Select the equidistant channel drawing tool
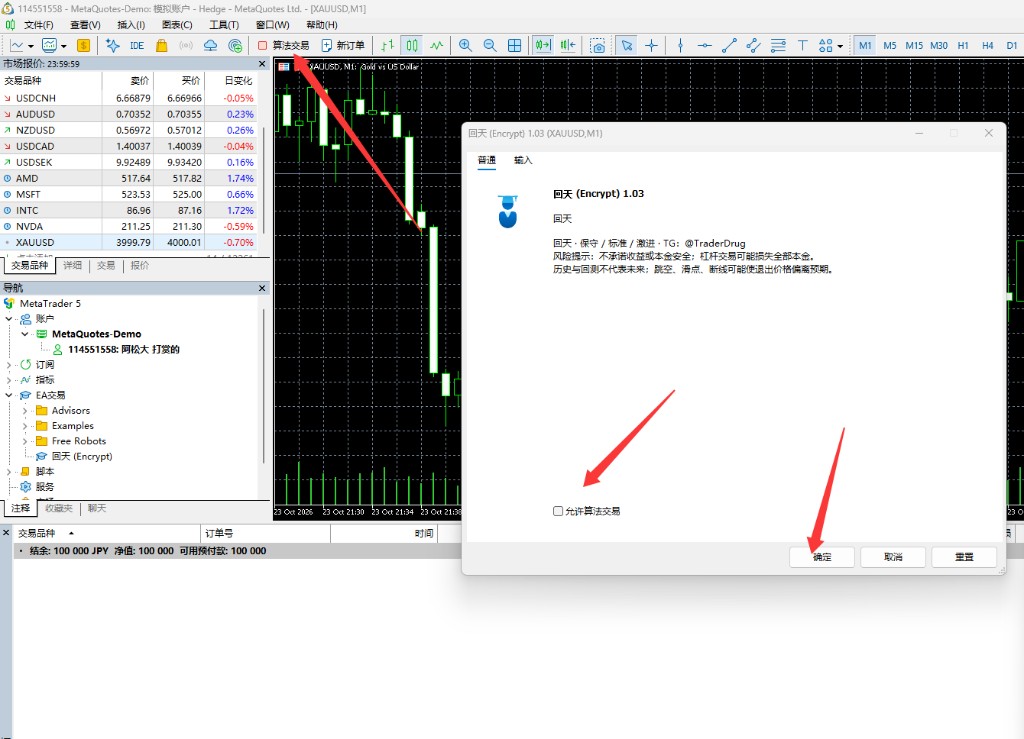The height and width of the screenshot is (739, 1024). (x=754, y=45)
